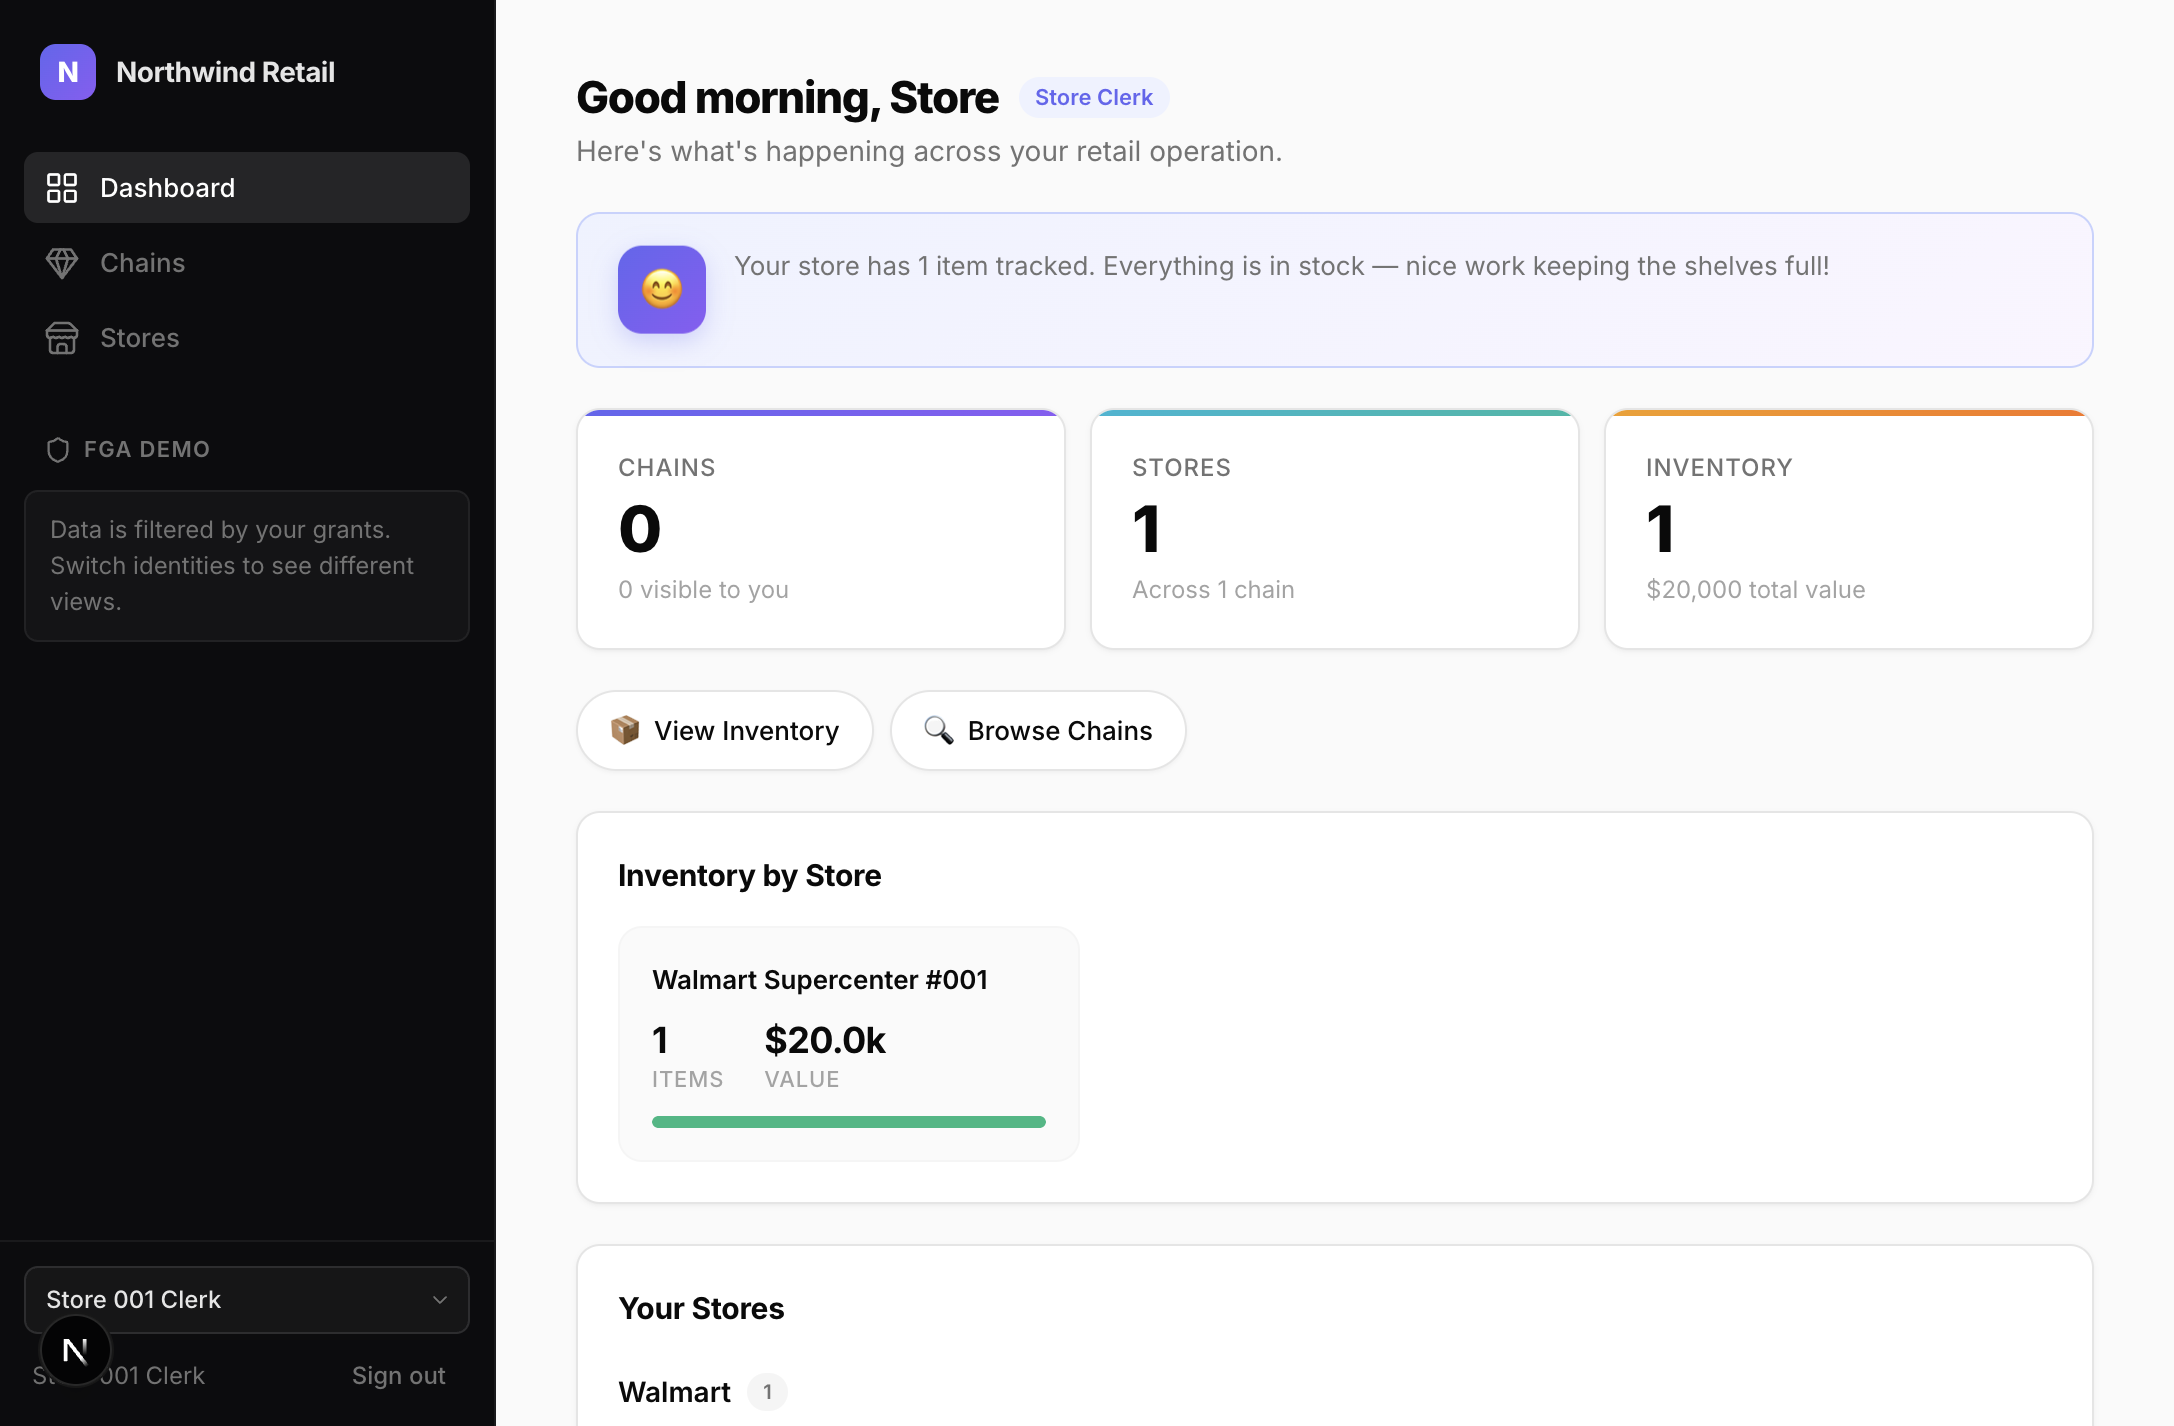
Task: Go to the Stores menu item
Action: [x=140, y=338]
